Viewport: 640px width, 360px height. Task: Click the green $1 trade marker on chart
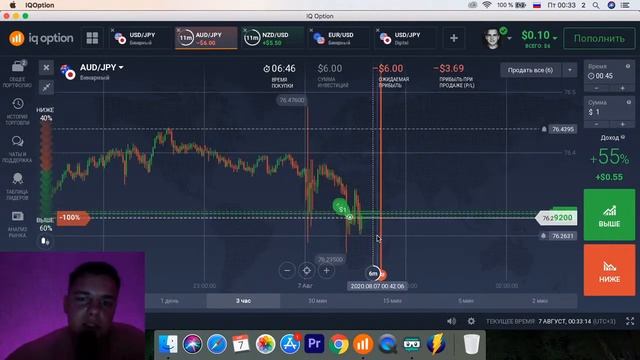coord(341,208)
